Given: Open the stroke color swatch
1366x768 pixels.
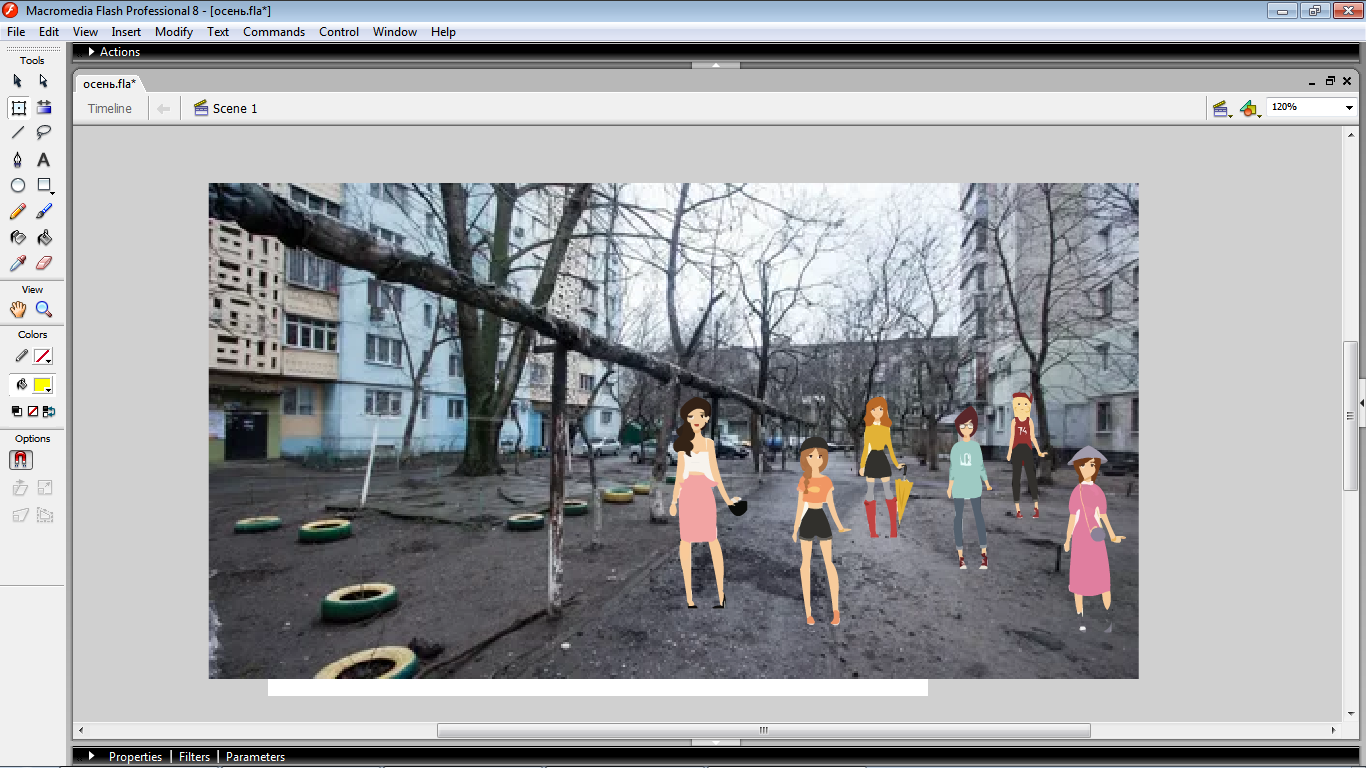Looking at the screenshot, I should point(43,357).
